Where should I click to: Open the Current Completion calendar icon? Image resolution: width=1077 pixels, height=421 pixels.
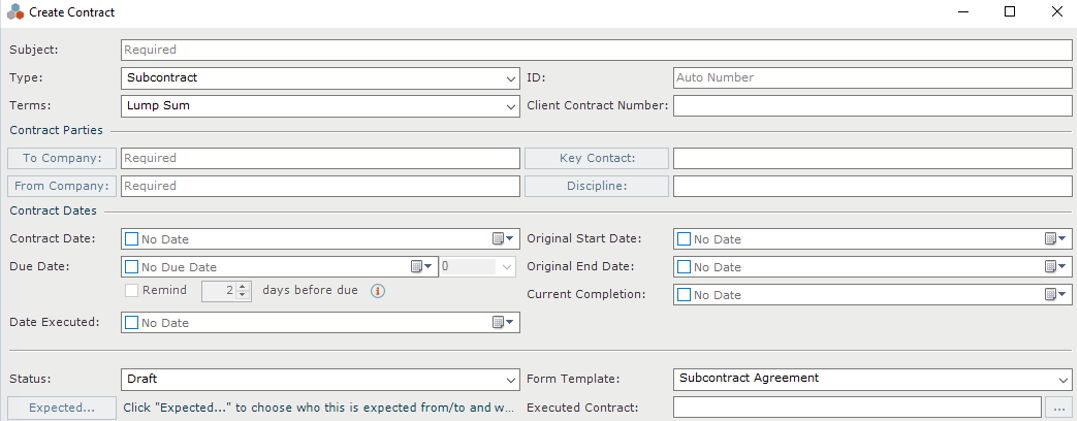pyautogui.click(x=1055, y=295)
